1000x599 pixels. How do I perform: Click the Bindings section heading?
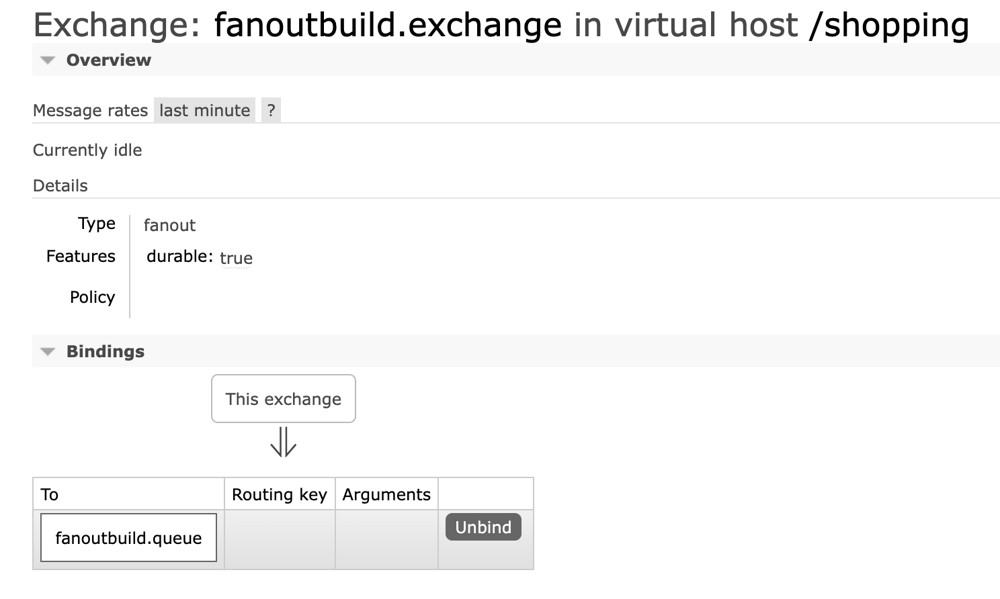coord(105,352)
